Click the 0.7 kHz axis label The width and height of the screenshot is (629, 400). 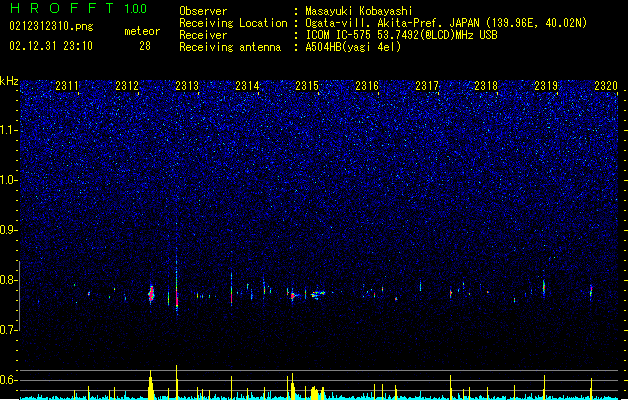8,330
